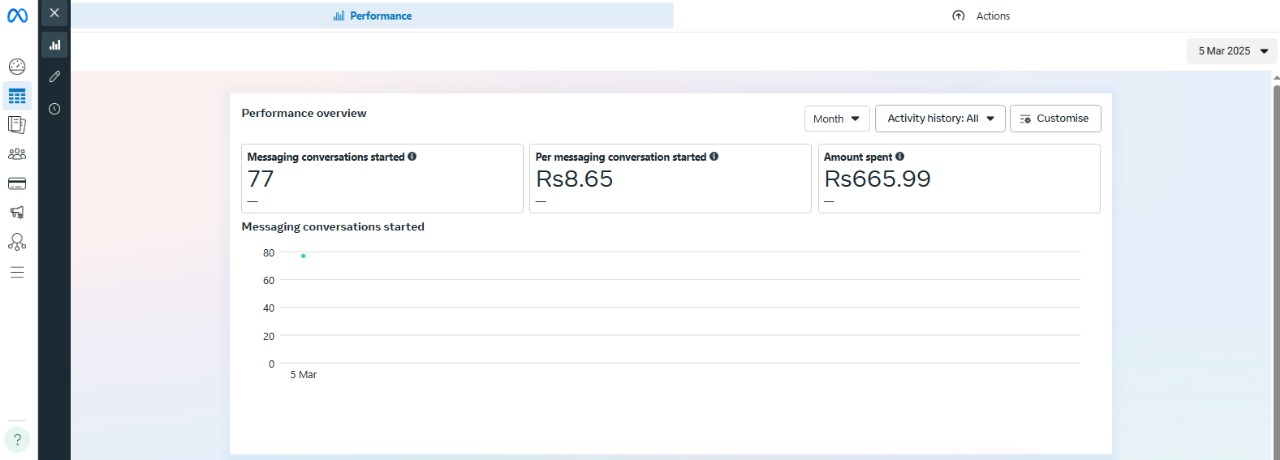Select the pencil Edit icon
1280x460 pixels.
tap(54, 77)
